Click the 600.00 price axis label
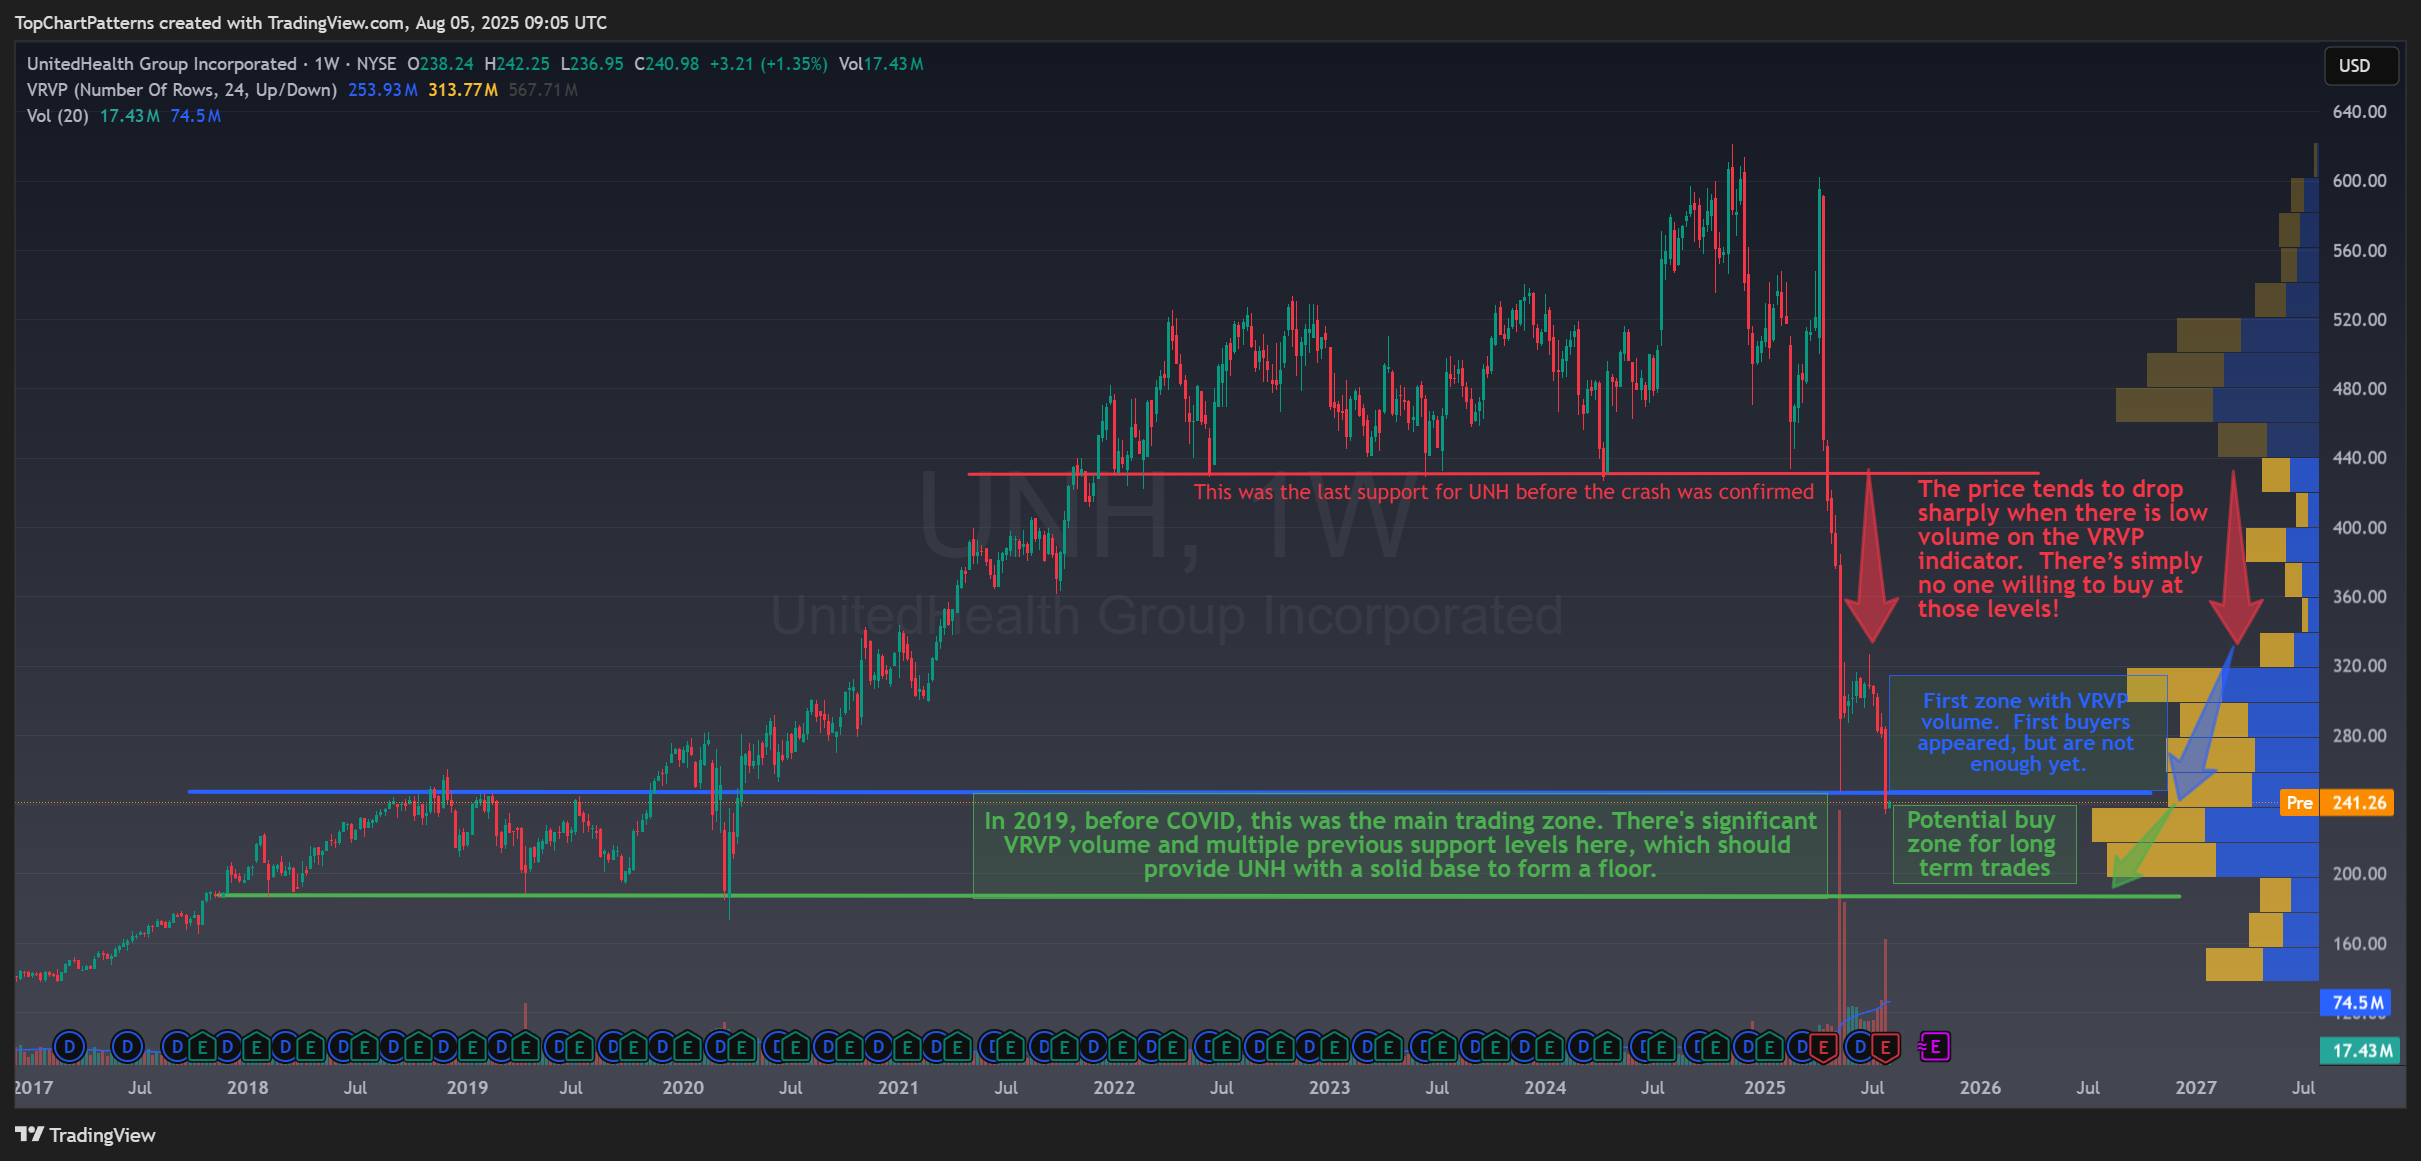The height and width of the screenshot is (1161, 2421). (x=2359, y=181)
